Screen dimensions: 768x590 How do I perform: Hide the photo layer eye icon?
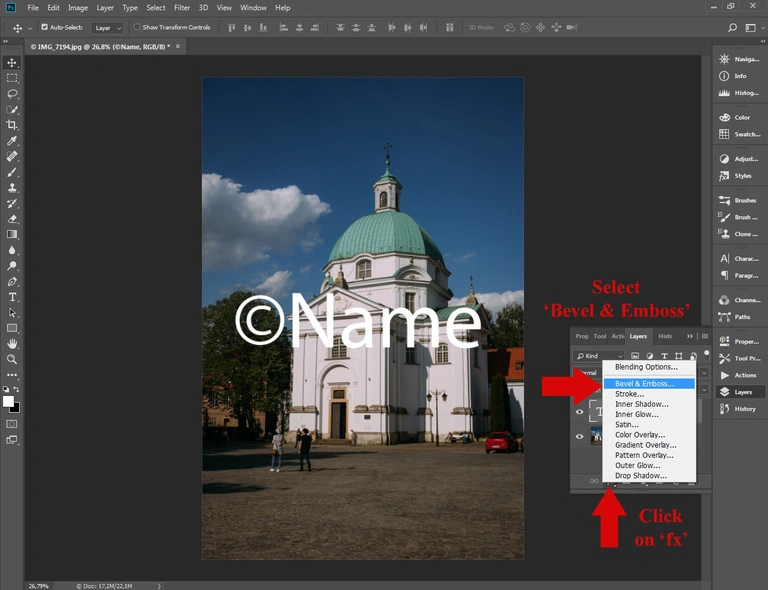(579, 436)
